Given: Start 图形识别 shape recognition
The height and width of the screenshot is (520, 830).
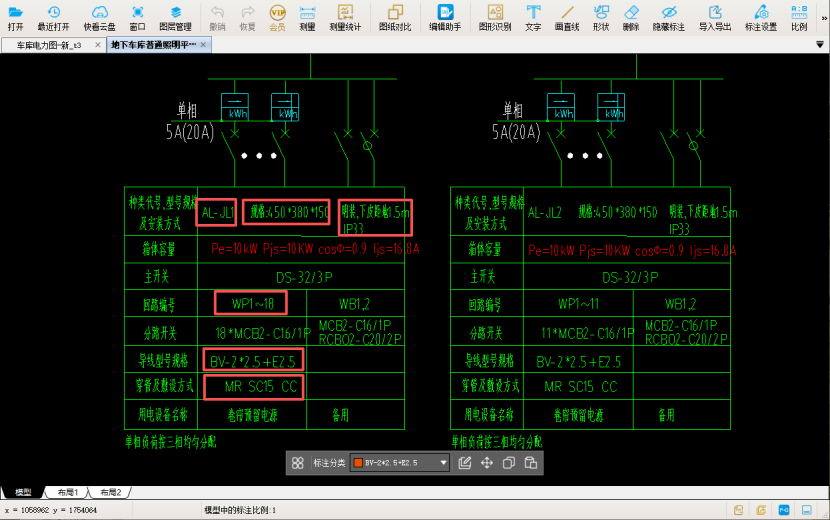Looking at the screenshot, I should pyautogui.click(x=495, y=17).
